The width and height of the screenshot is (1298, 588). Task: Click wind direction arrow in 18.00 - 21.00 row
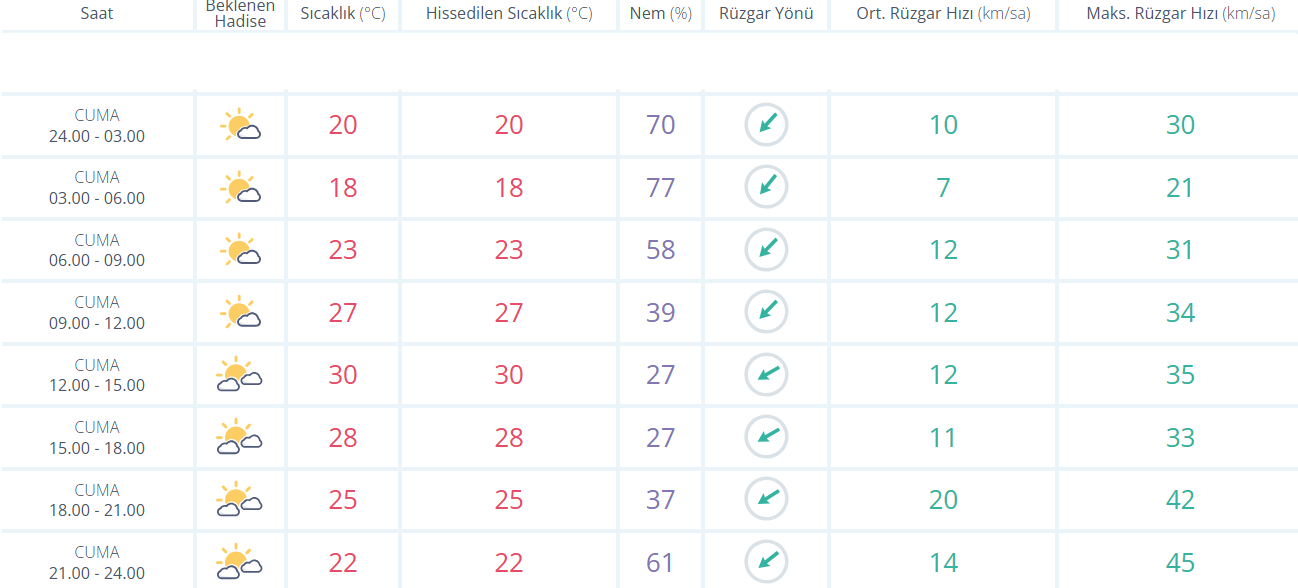pos(767,499)
